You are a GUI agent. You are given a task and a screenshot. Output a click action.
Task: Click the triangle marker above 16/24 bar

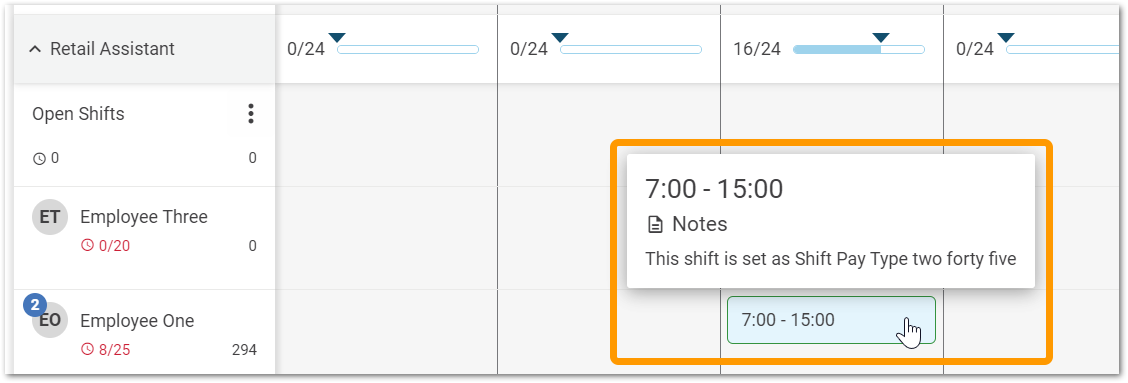(x=881, y=37)
